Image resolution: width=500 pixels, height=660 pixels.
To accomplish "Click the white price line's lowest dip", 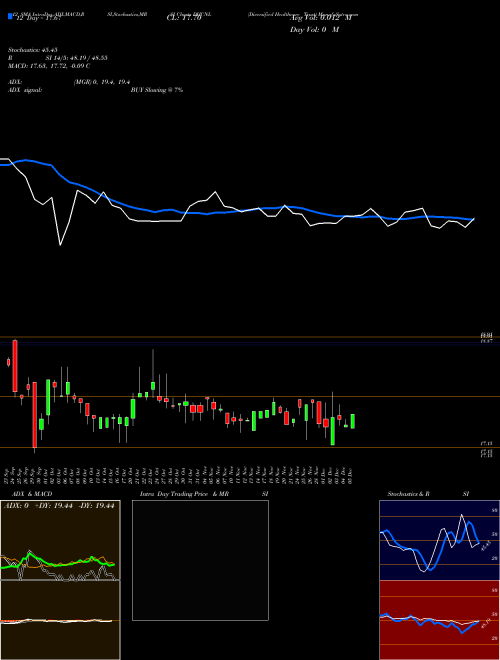I will click(60, 245).
